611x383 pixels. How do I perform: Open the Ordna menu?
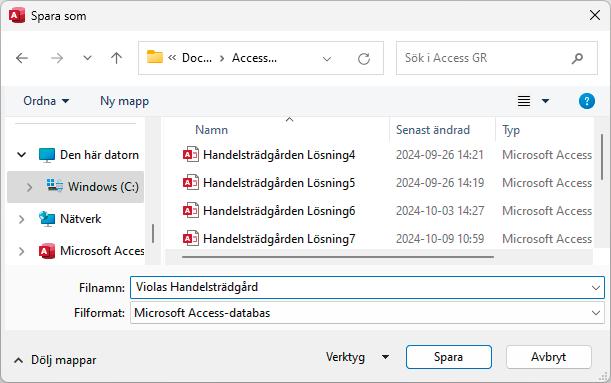(x=46, y=101)
